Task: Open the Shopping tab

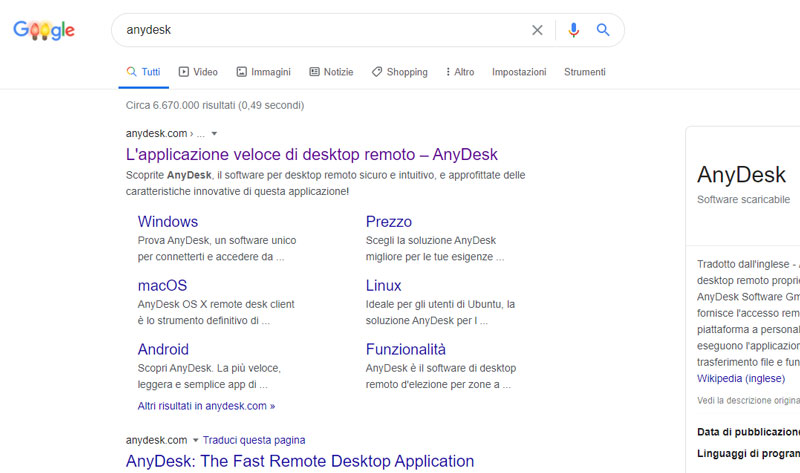Action: [x=399, y=72]
